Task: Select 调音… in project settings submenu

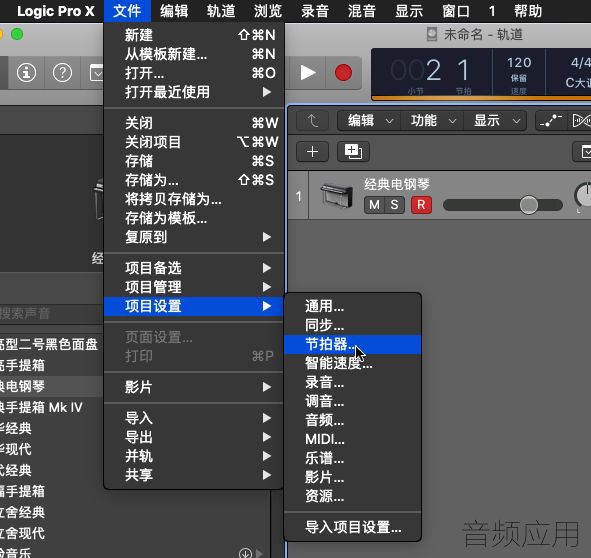Action: [352, 401]
